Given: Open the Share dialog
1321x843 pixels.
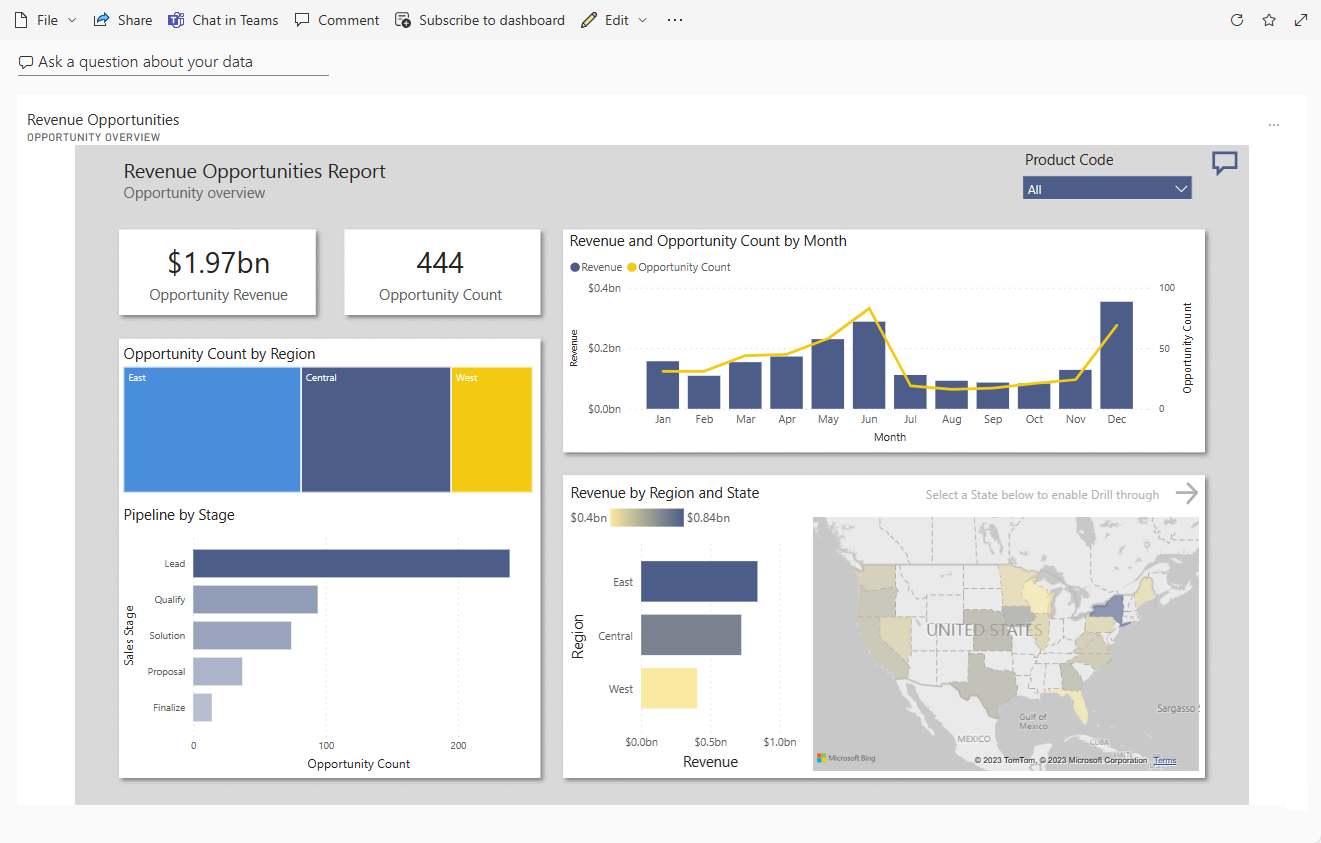Looking at the screenshot, I should pos(122,19).
